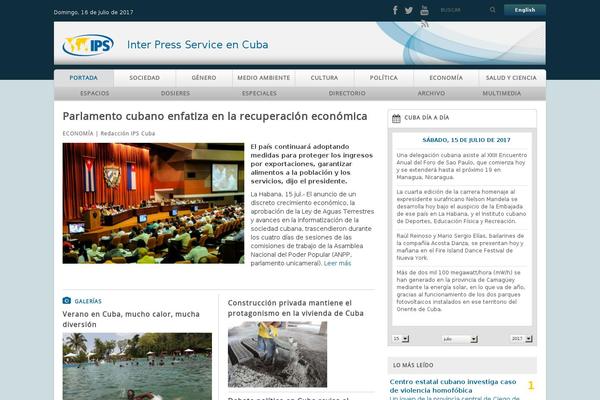Open the Galerías section link

88,301
